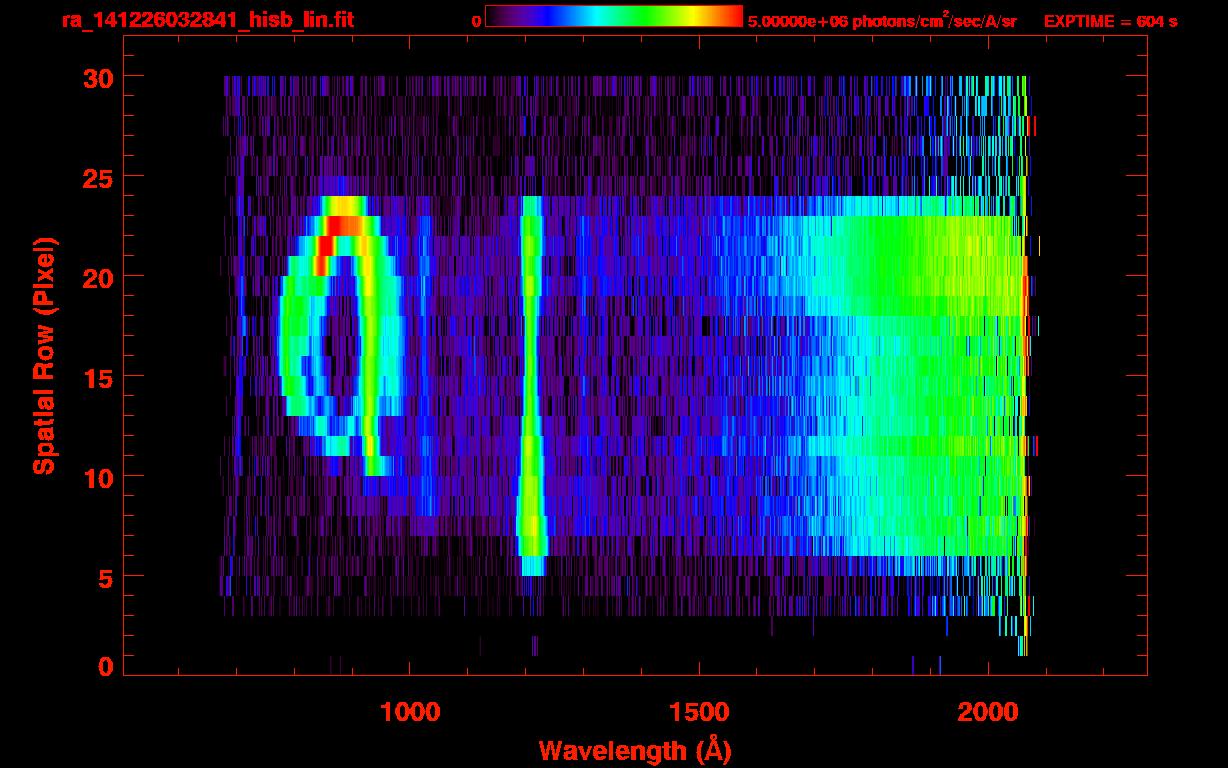Image resolution: width=1228 pixels, height=768 pixels.
Task: Click the Spatial Row (Pixel) axis title
Action: click(44, 355)
